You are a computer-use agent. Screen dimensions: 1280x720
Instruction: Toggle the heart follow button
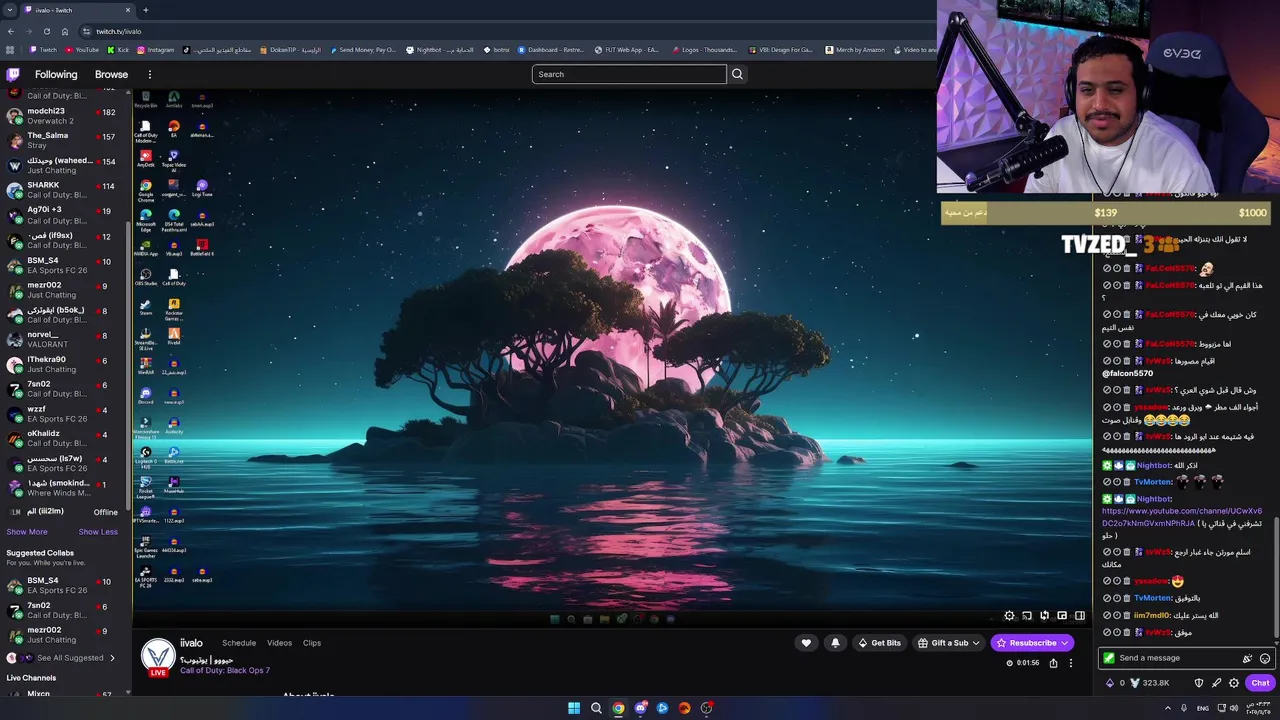click(x=806, y=643)
